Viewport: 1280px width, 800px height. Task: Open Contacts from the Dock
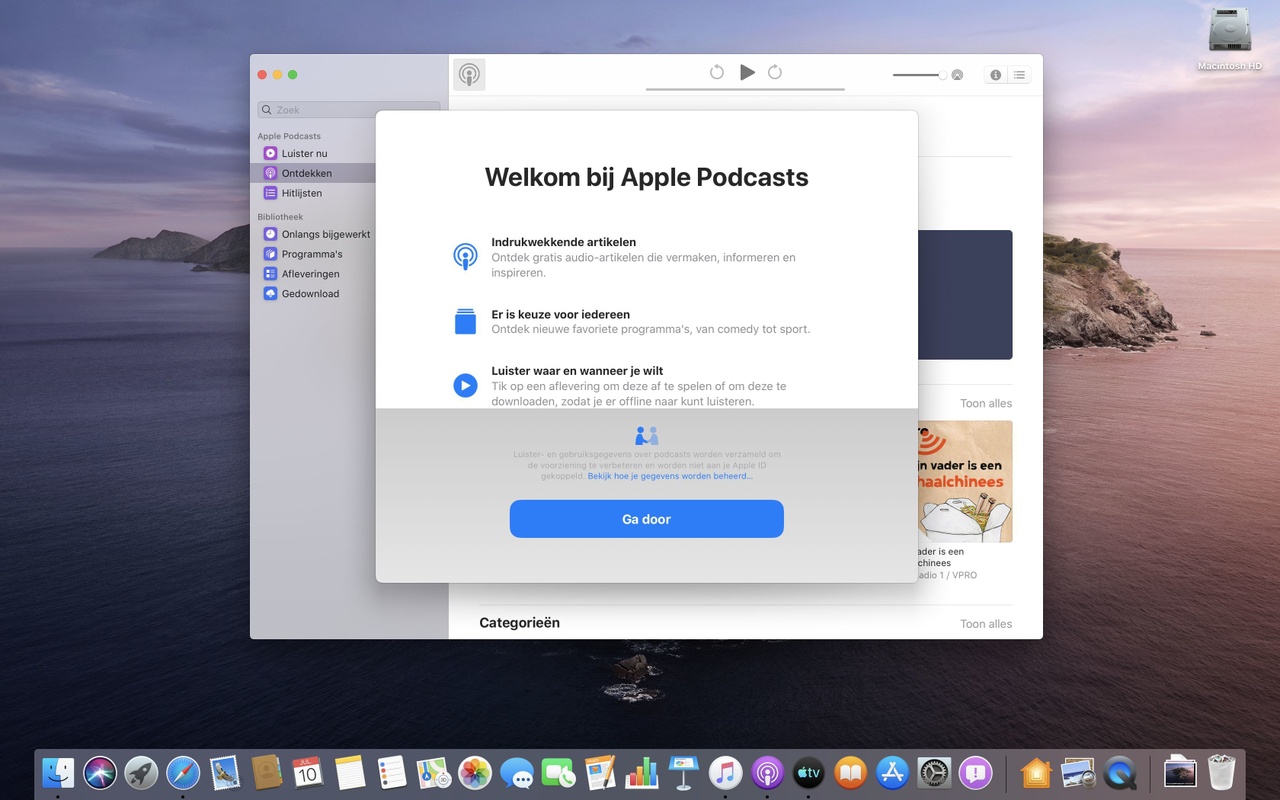pyautogui.click(x=266, y=772)
